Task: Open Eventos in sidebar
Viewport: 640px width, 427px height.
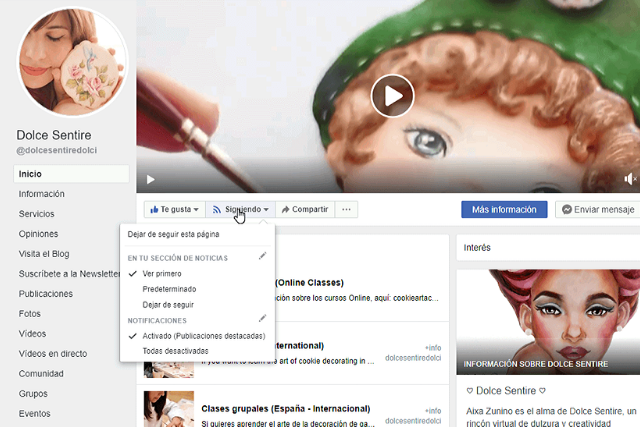Action: [34, 414]
